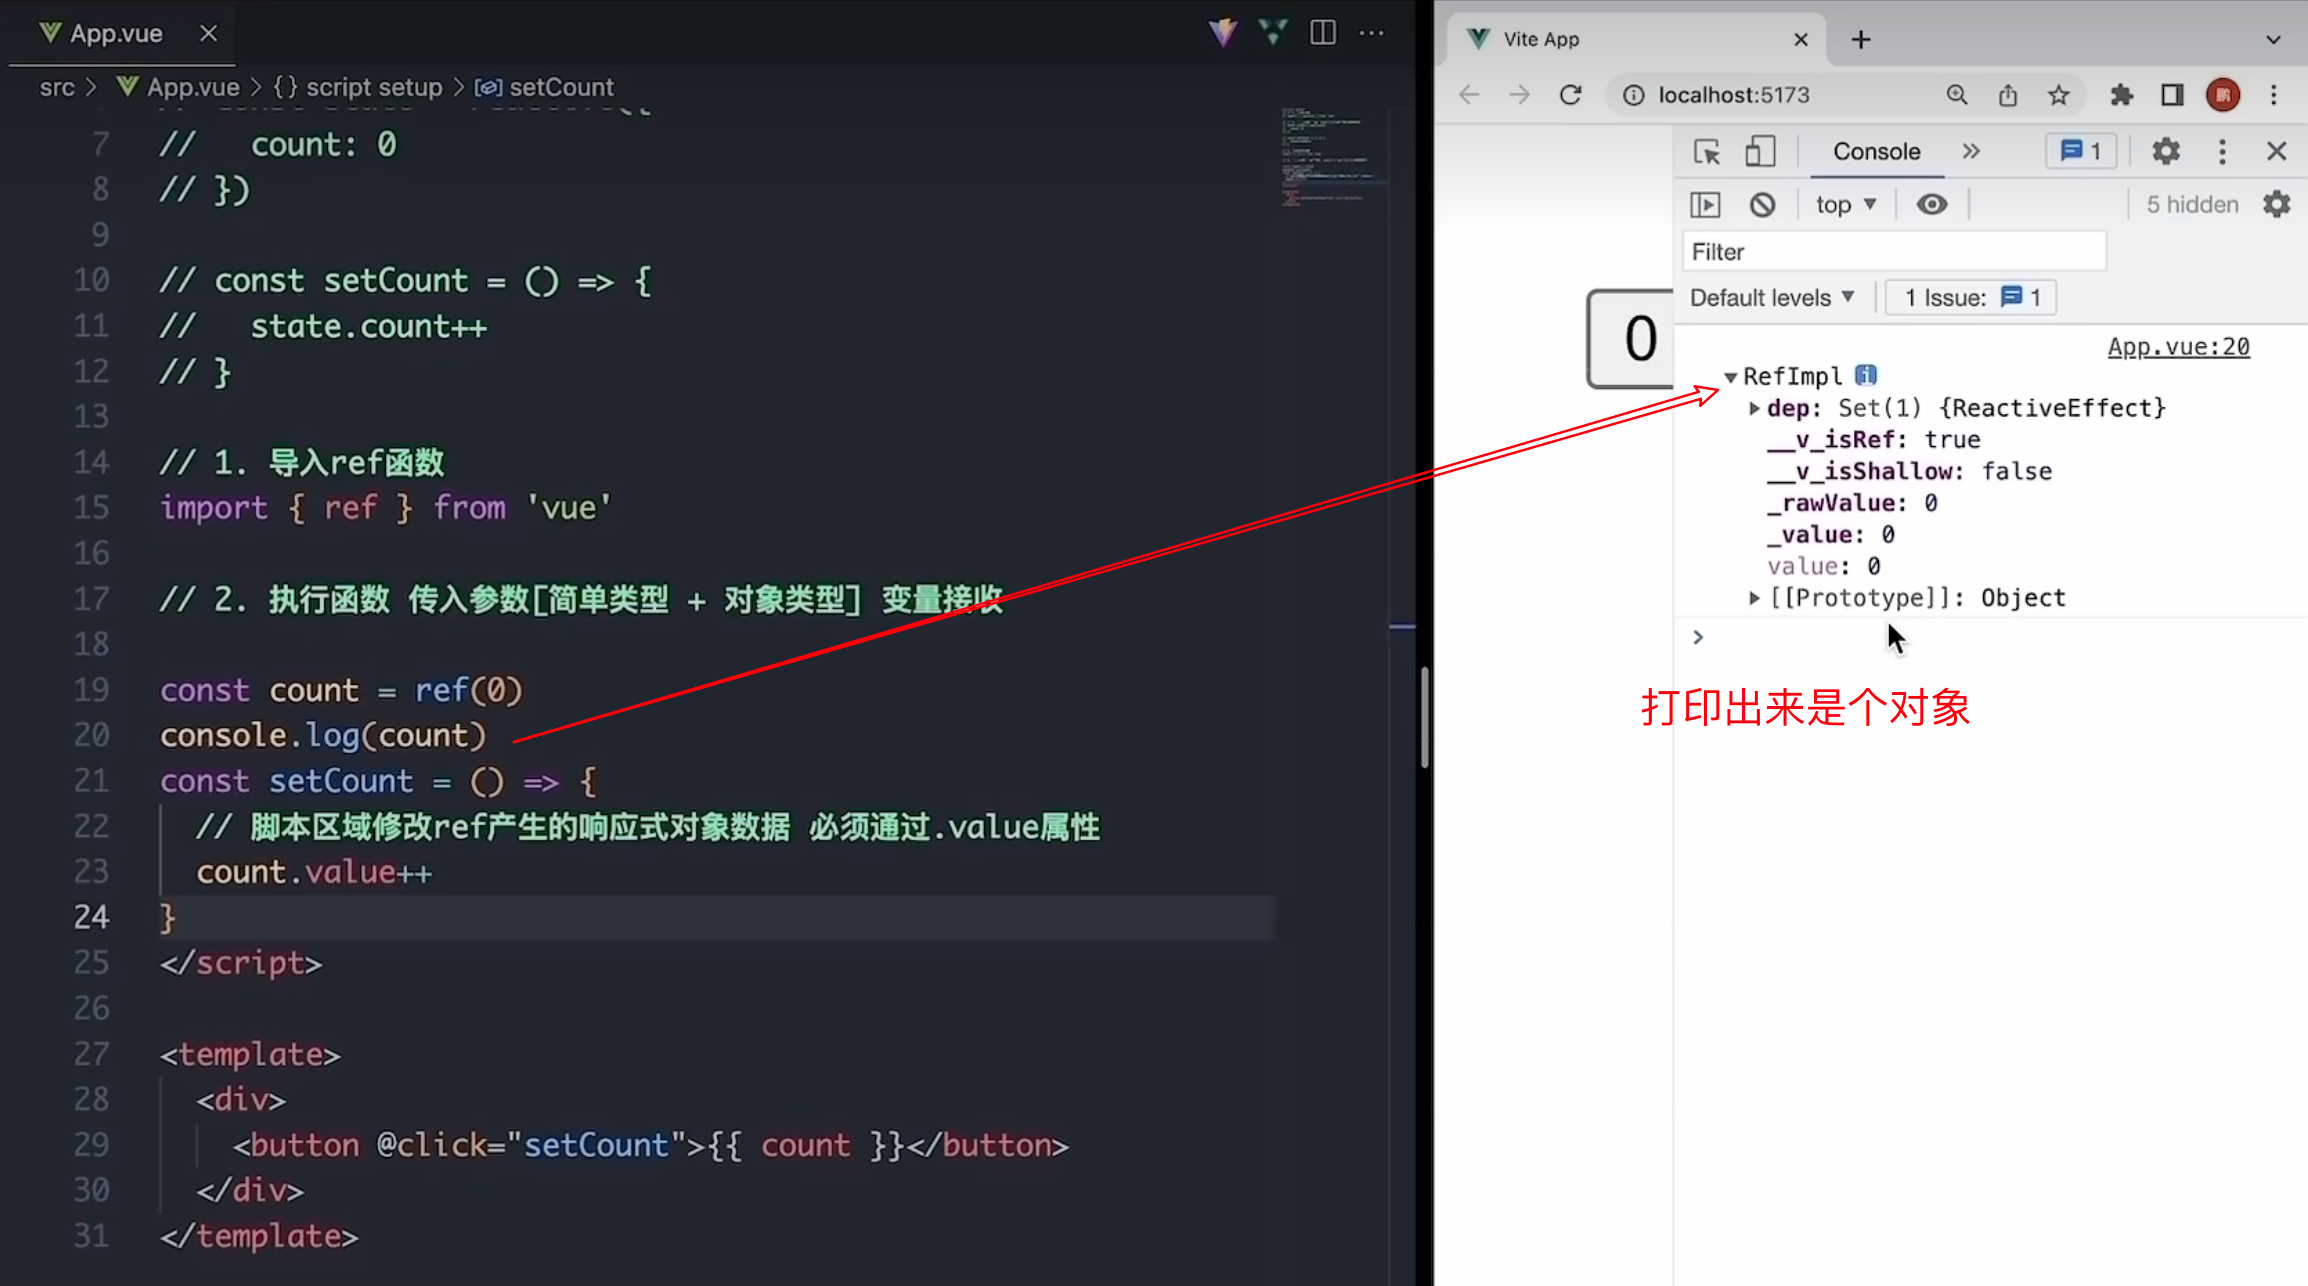Click the _rawValue: 0 property
This screenshot has height=1286, width=2308.
click(1852, 503)
